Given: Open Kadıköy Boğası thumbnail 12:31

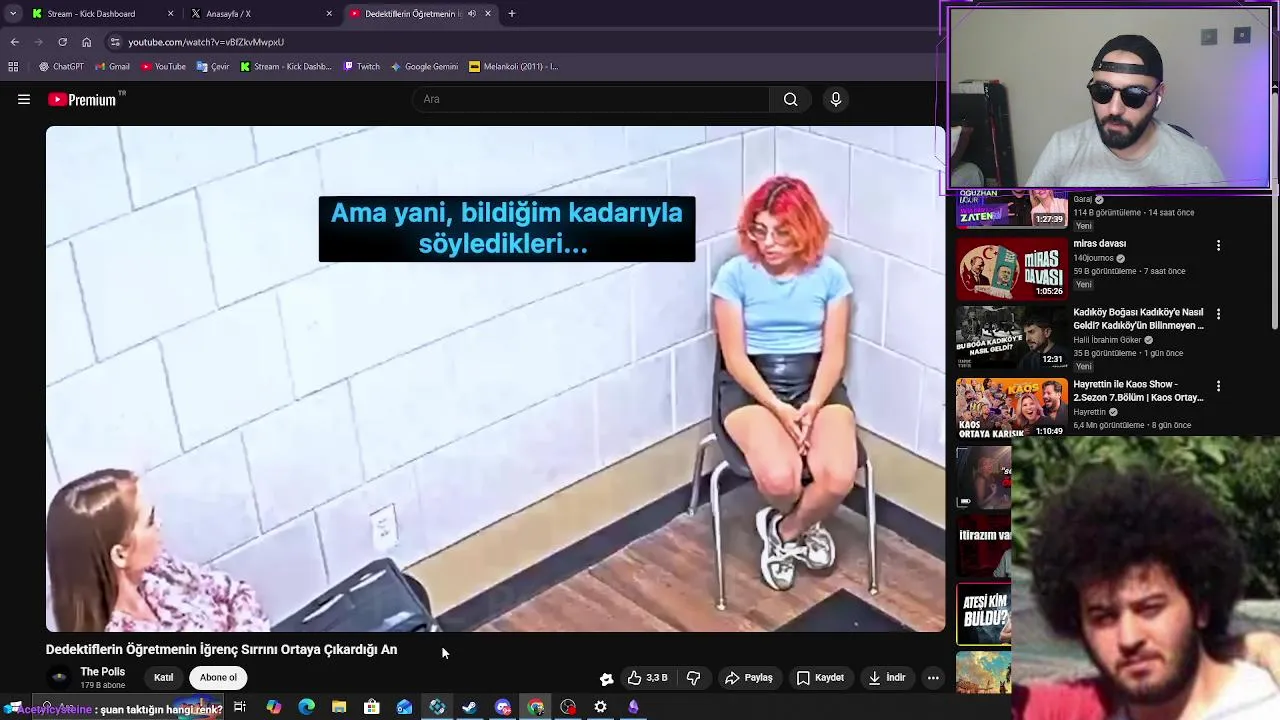Looking at the screenshot, I should 1012,337.
